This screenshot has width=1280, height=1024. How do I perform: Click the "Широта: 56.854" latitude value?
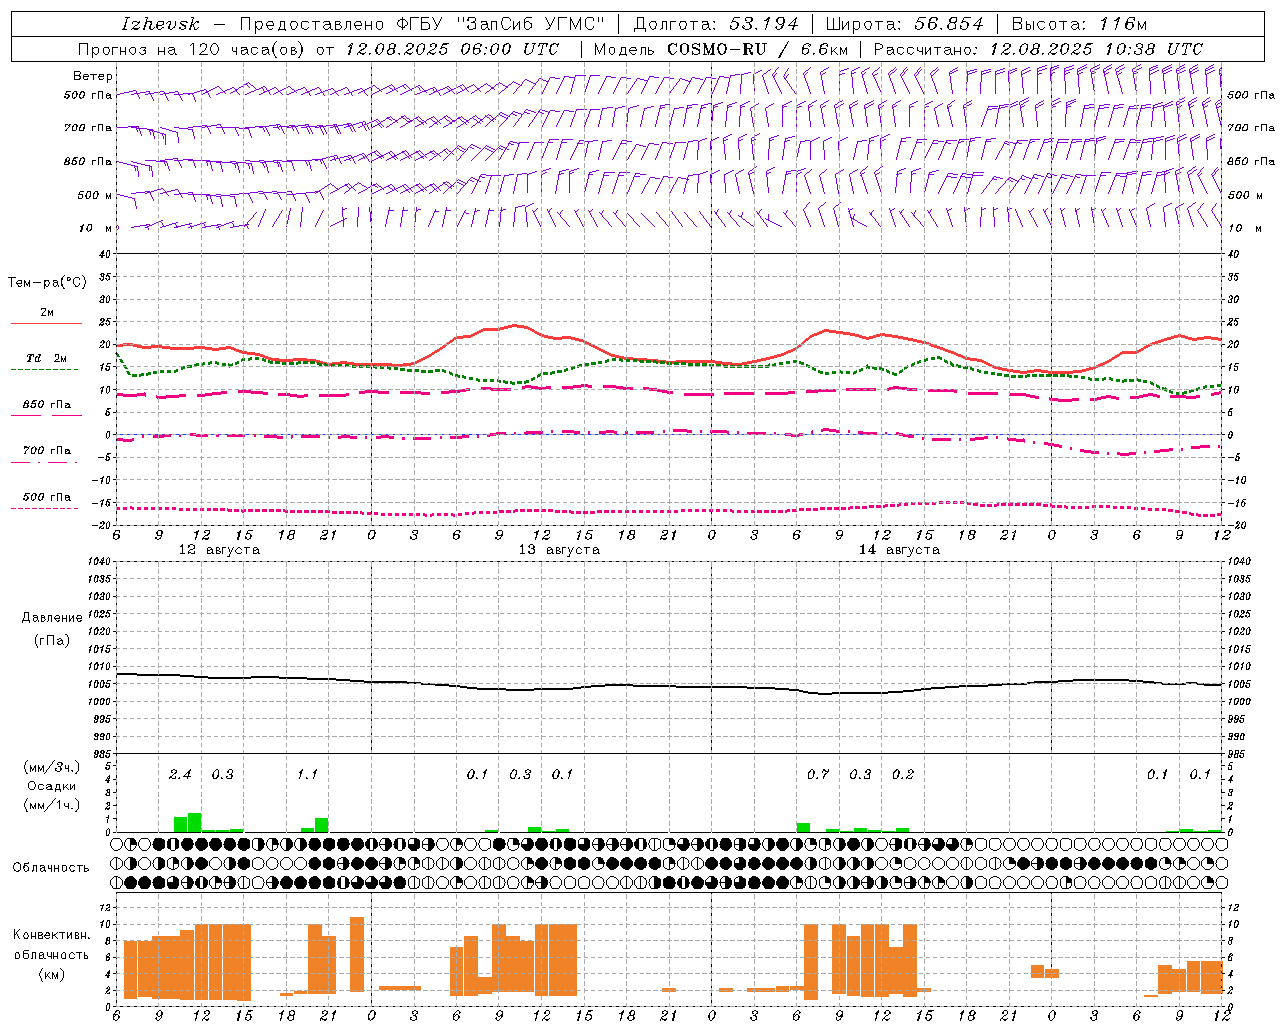[904, 24]
